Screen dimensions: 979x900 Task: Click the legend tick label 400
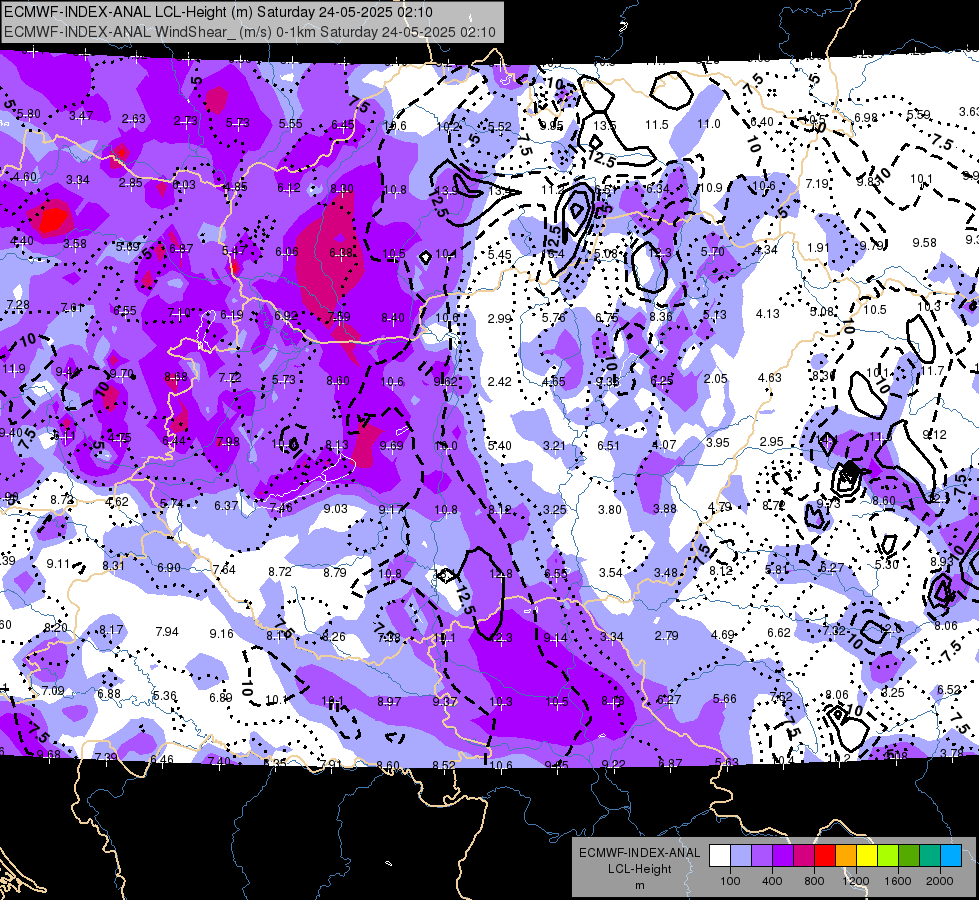(772, 881)
